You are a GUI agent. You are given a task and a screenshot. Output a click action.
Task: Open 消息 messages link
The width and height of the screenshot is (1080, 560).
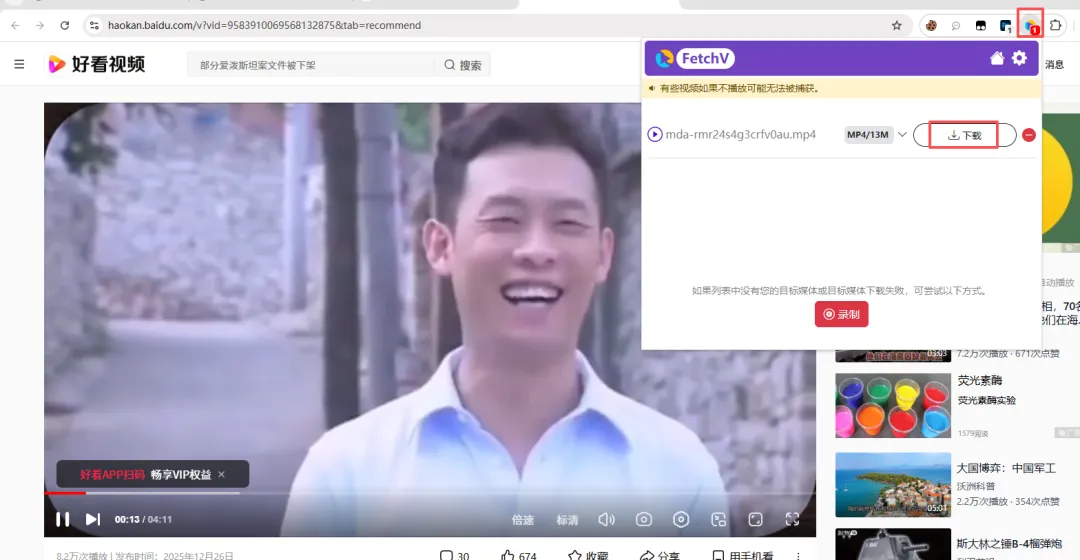(x=1055, y=64)
